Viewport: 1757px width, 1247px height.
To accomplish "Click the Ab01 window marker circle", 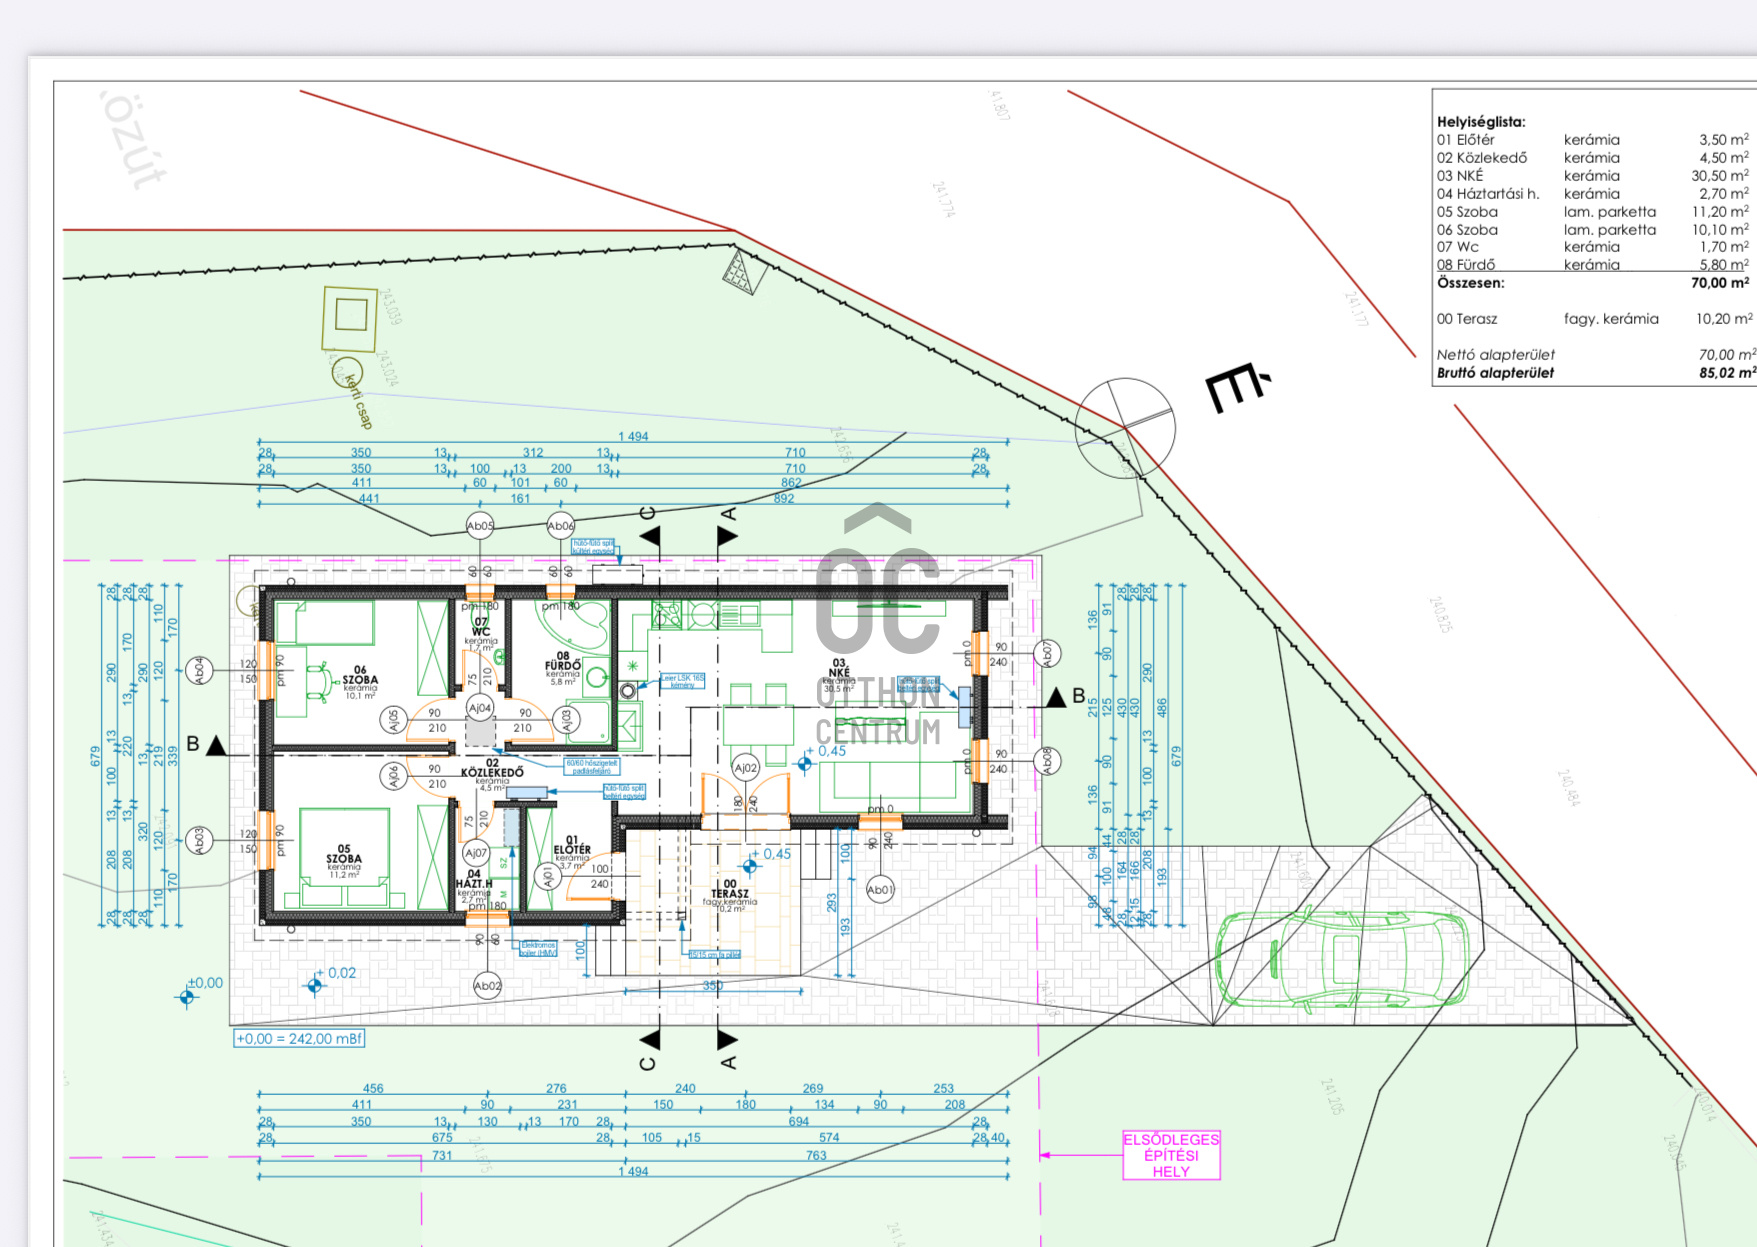I will pyautogui.click(x=880, y=889).
